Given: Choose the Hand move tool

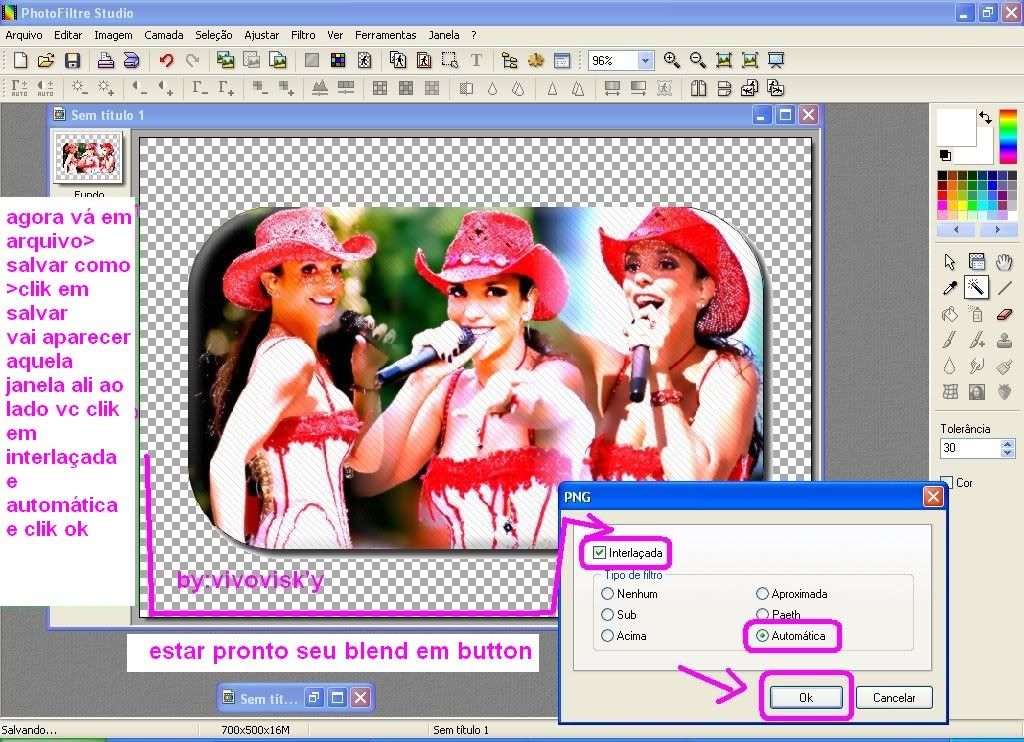Looking at the screenshot, I should click(x=1005, y=262).
